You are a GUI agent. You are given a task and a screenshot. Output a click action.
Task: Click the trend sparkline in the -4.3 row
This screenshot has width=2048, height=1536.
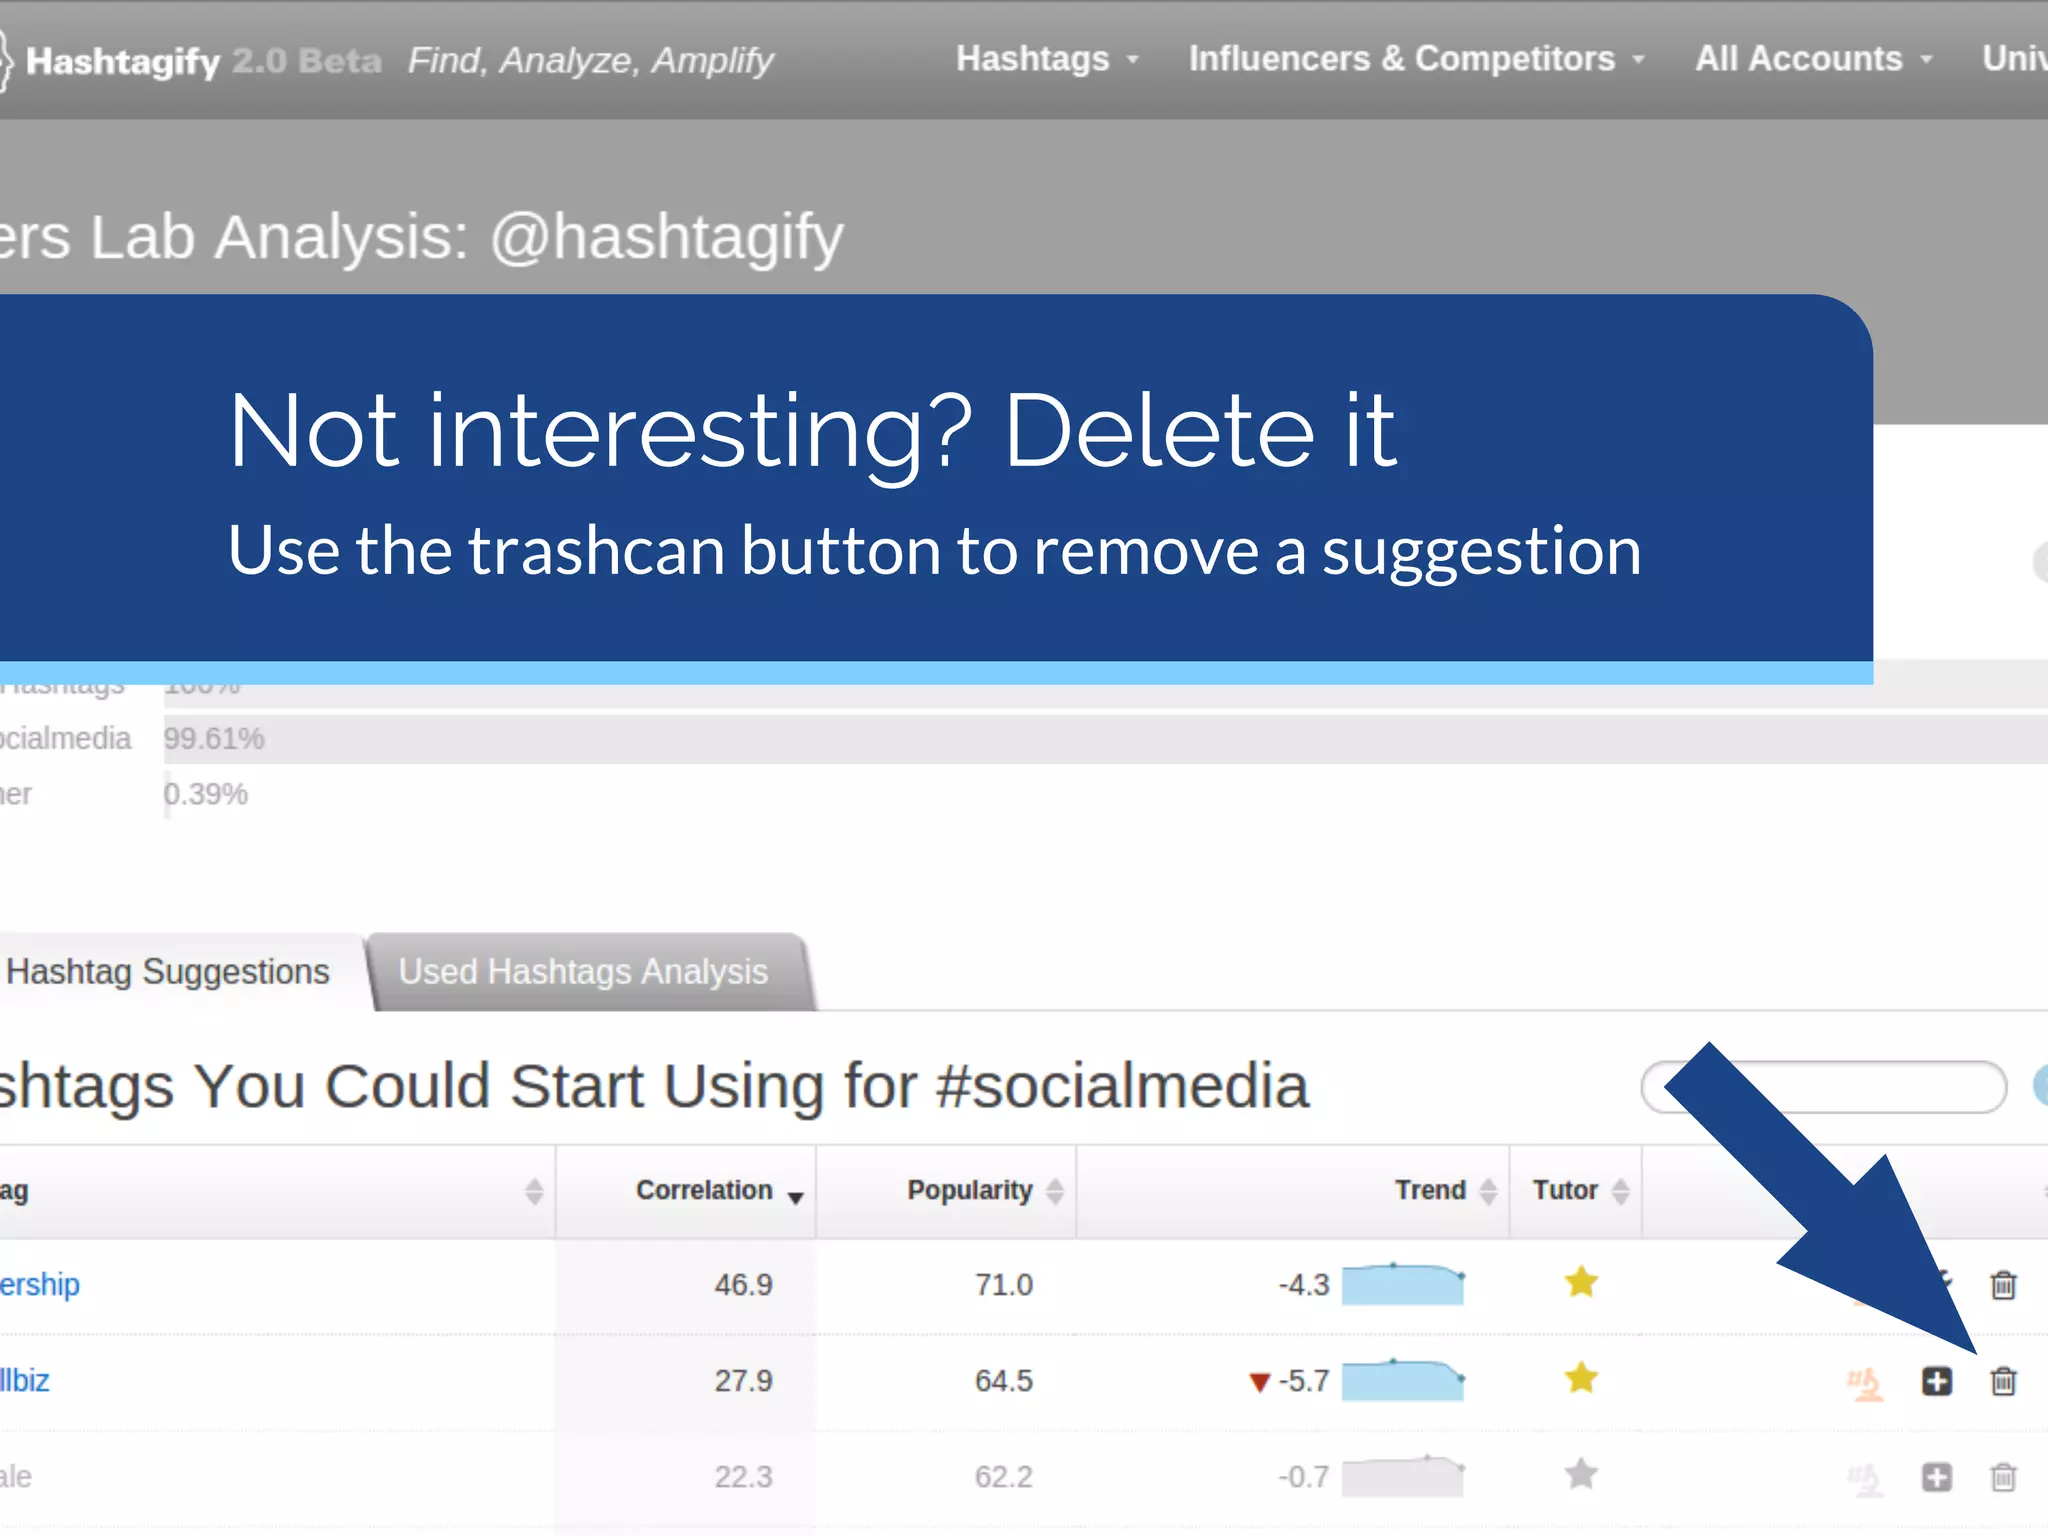(x=1403, y=1284)
